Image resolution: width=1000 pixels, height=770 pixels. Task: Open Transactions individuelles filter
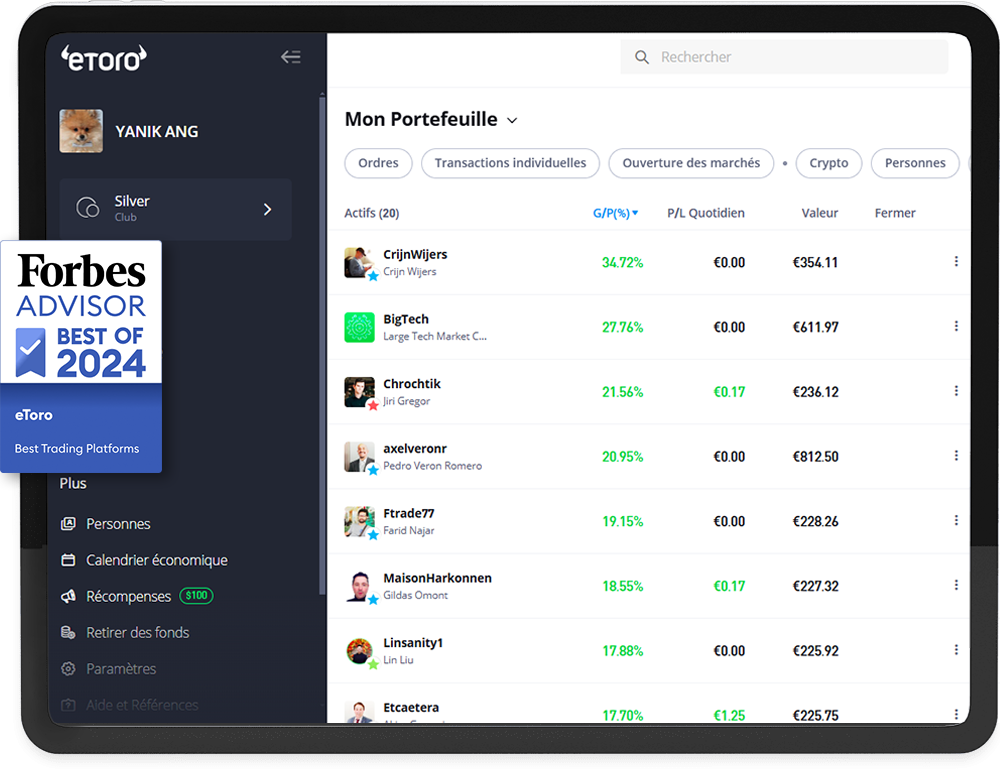click(510, 163)
